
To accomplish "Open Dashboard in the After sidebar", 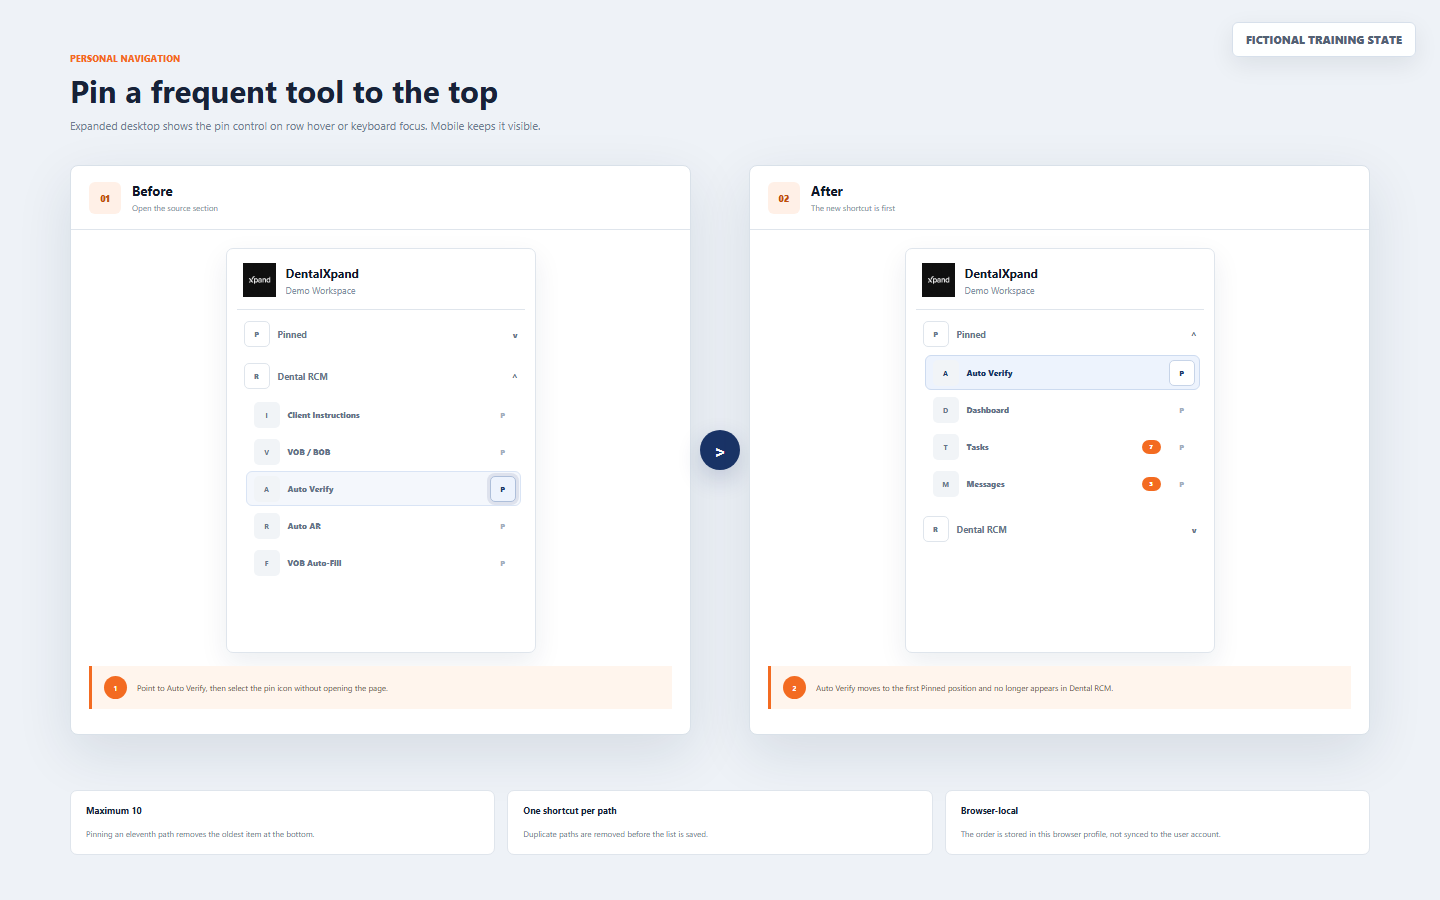I will 1062,410.
